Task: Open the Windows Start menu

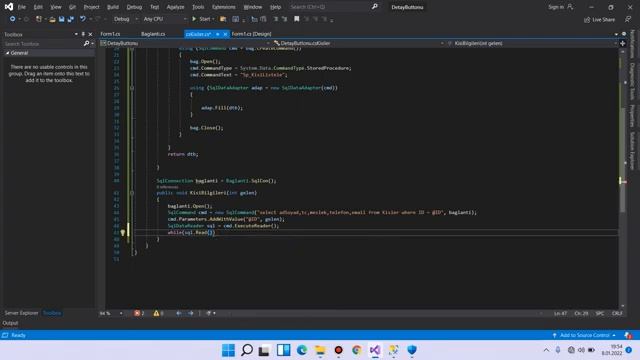Action: pos(228,350)
